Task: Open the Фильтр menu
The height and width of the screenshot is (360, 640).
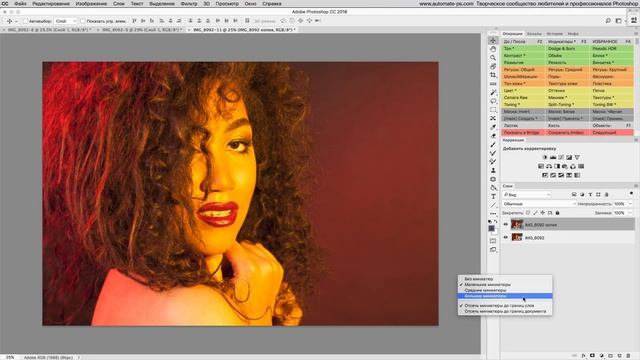Action: (189, 4)
